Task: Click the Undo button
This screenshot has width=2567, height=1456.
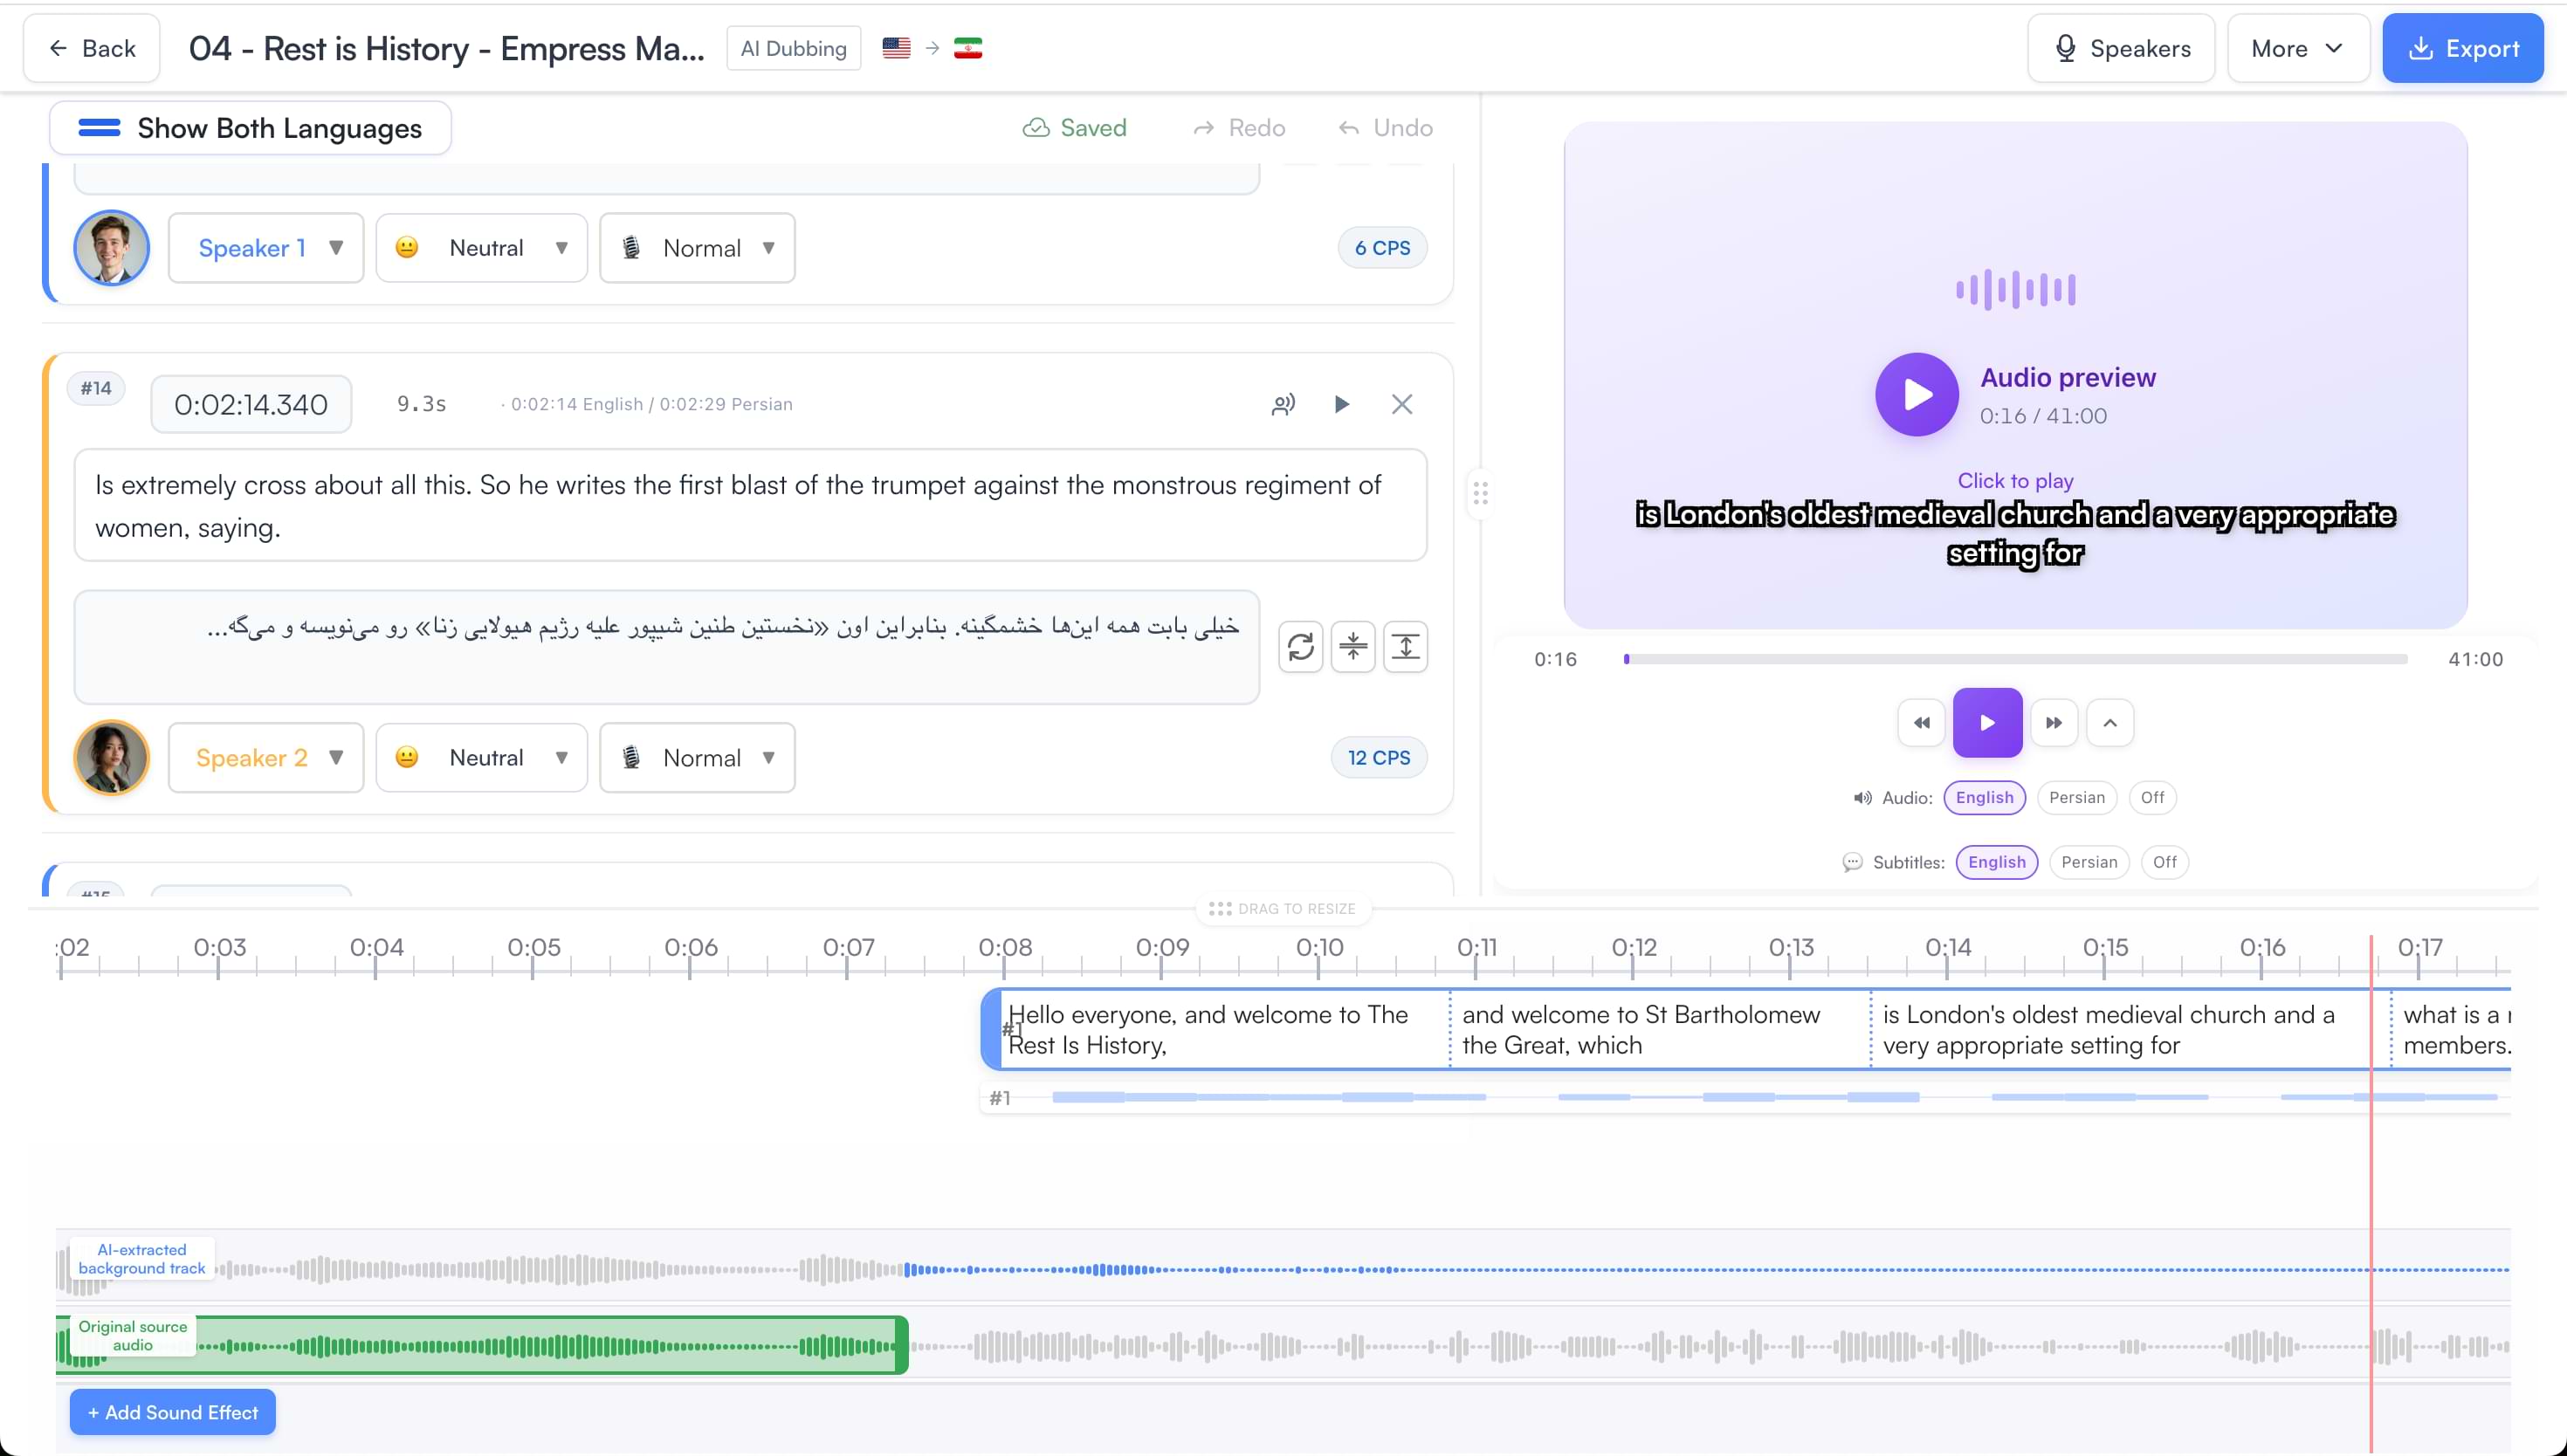Action: pos(1386,127)
